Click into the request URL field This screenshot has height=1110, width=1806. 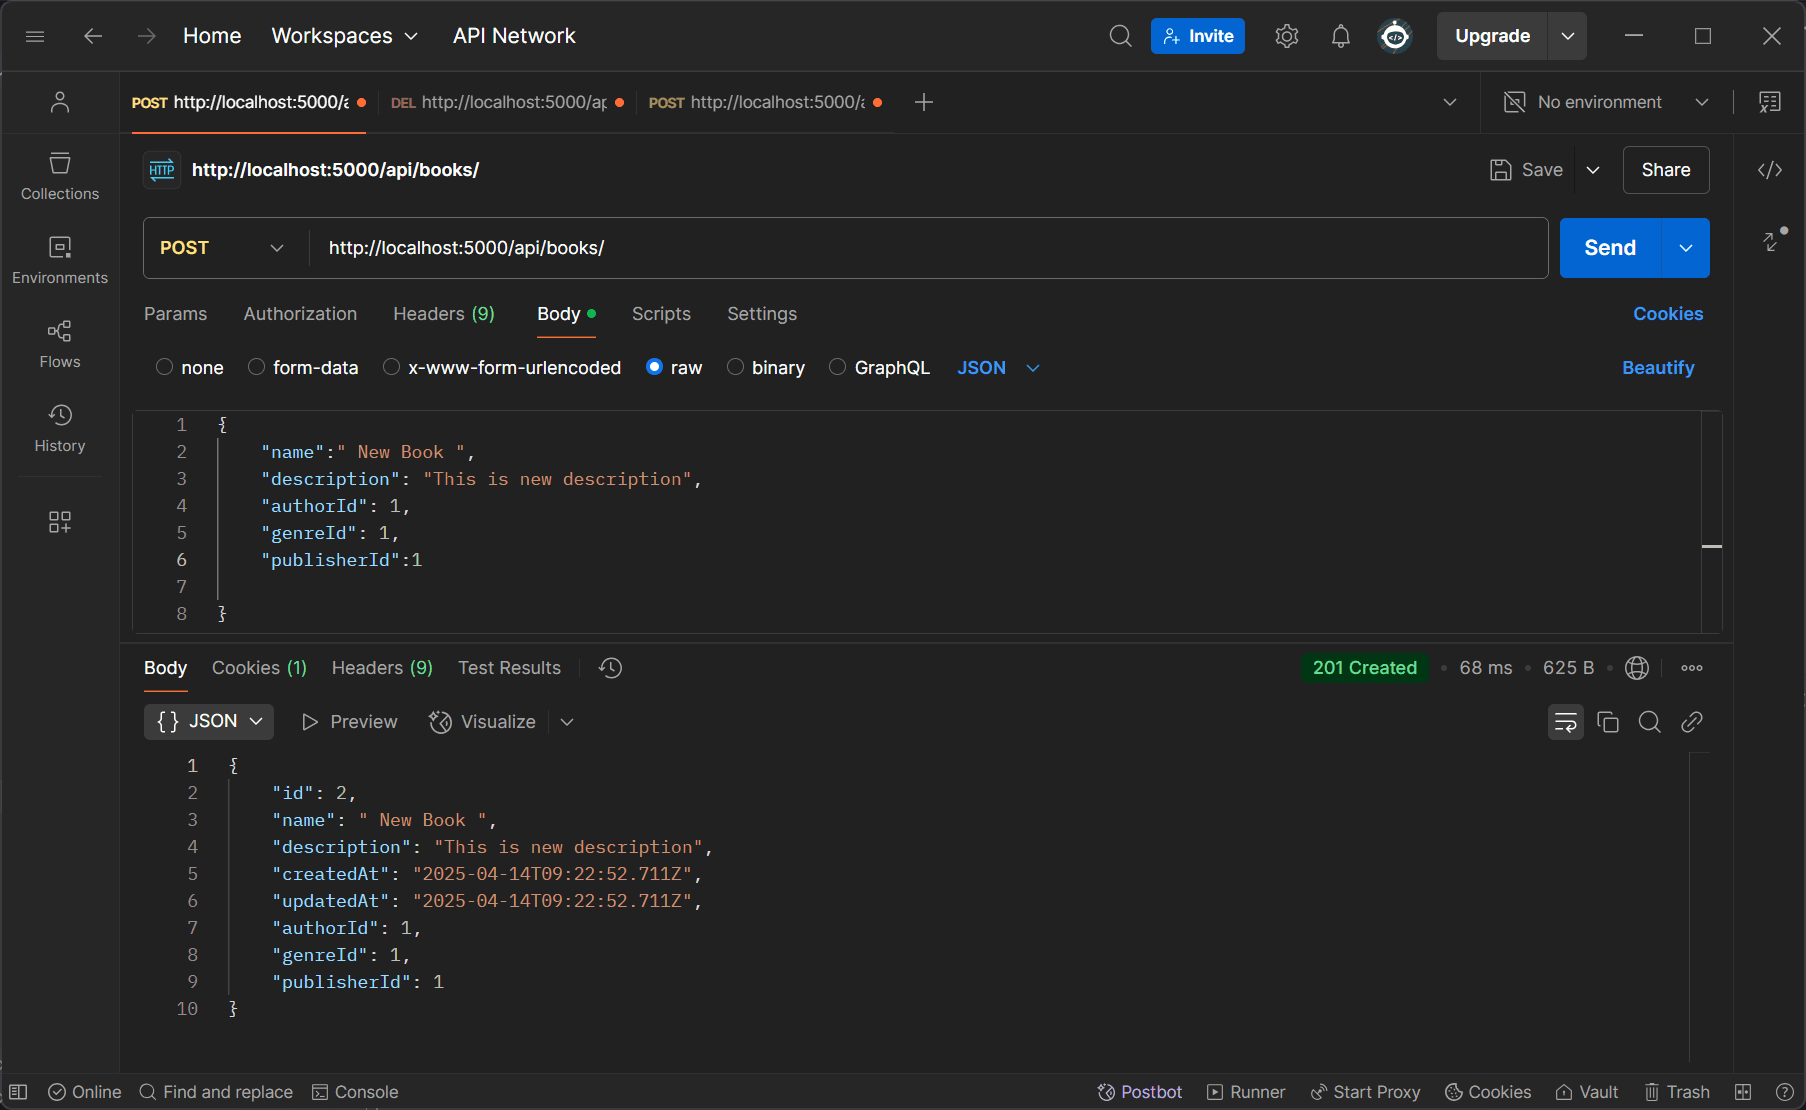930,248
